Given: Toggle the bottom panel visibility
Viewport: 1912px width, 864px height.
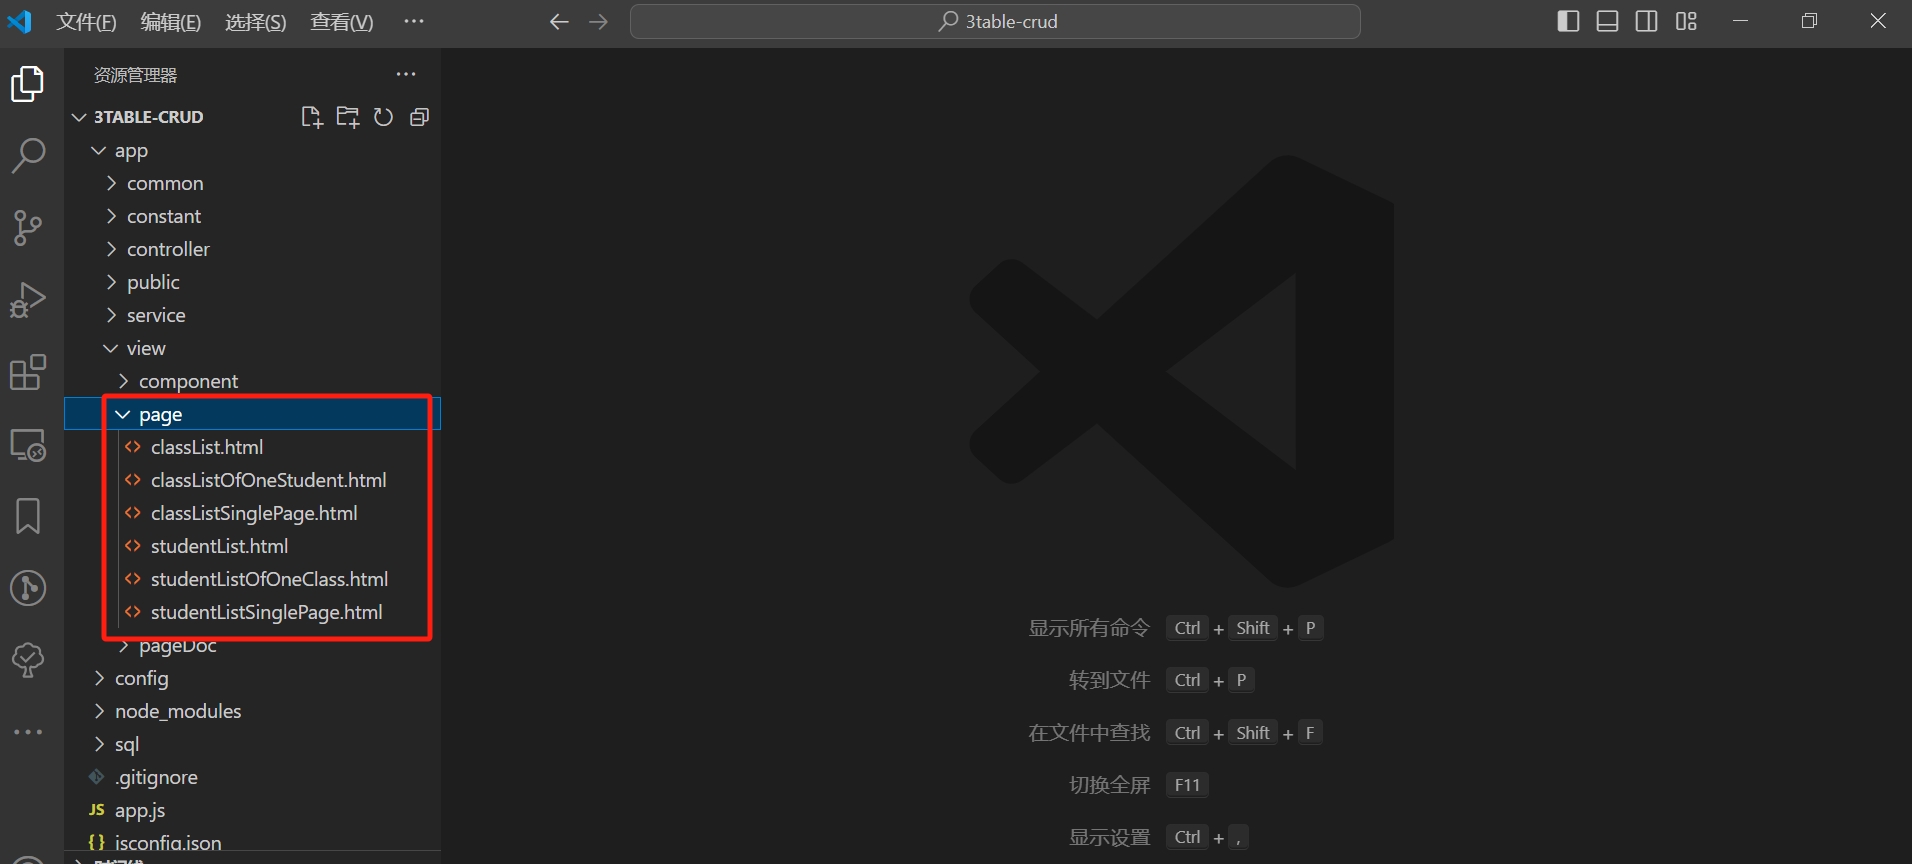Looking at the screenshot, I should coord(1607,21).
